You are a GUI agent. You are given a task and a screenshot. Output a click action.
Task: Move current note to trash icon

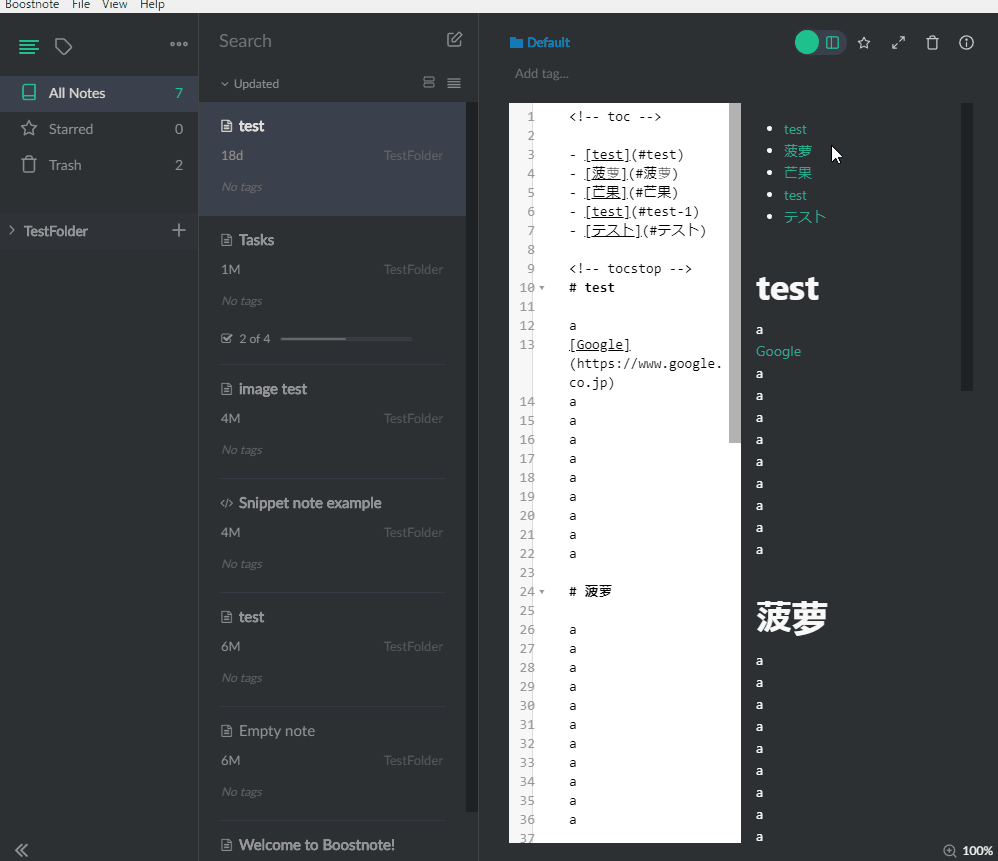click(932, 43)
